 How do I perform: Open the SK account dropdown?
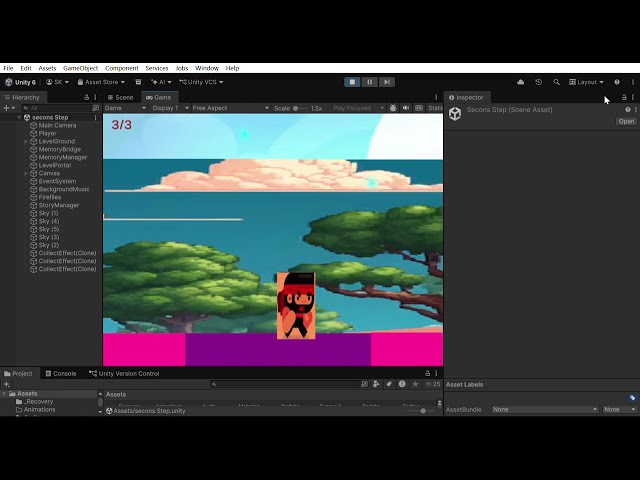click(x=57, y=82)
